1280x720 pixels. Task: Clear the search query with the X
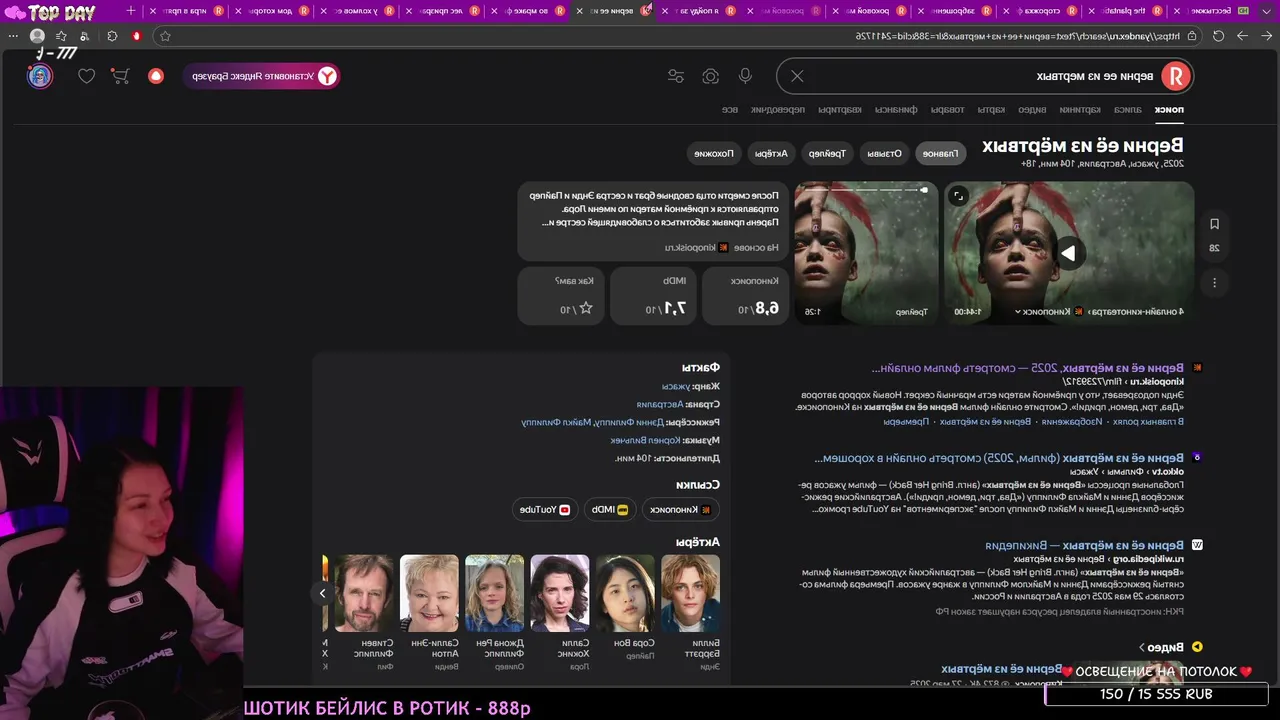tap(797, 76)
